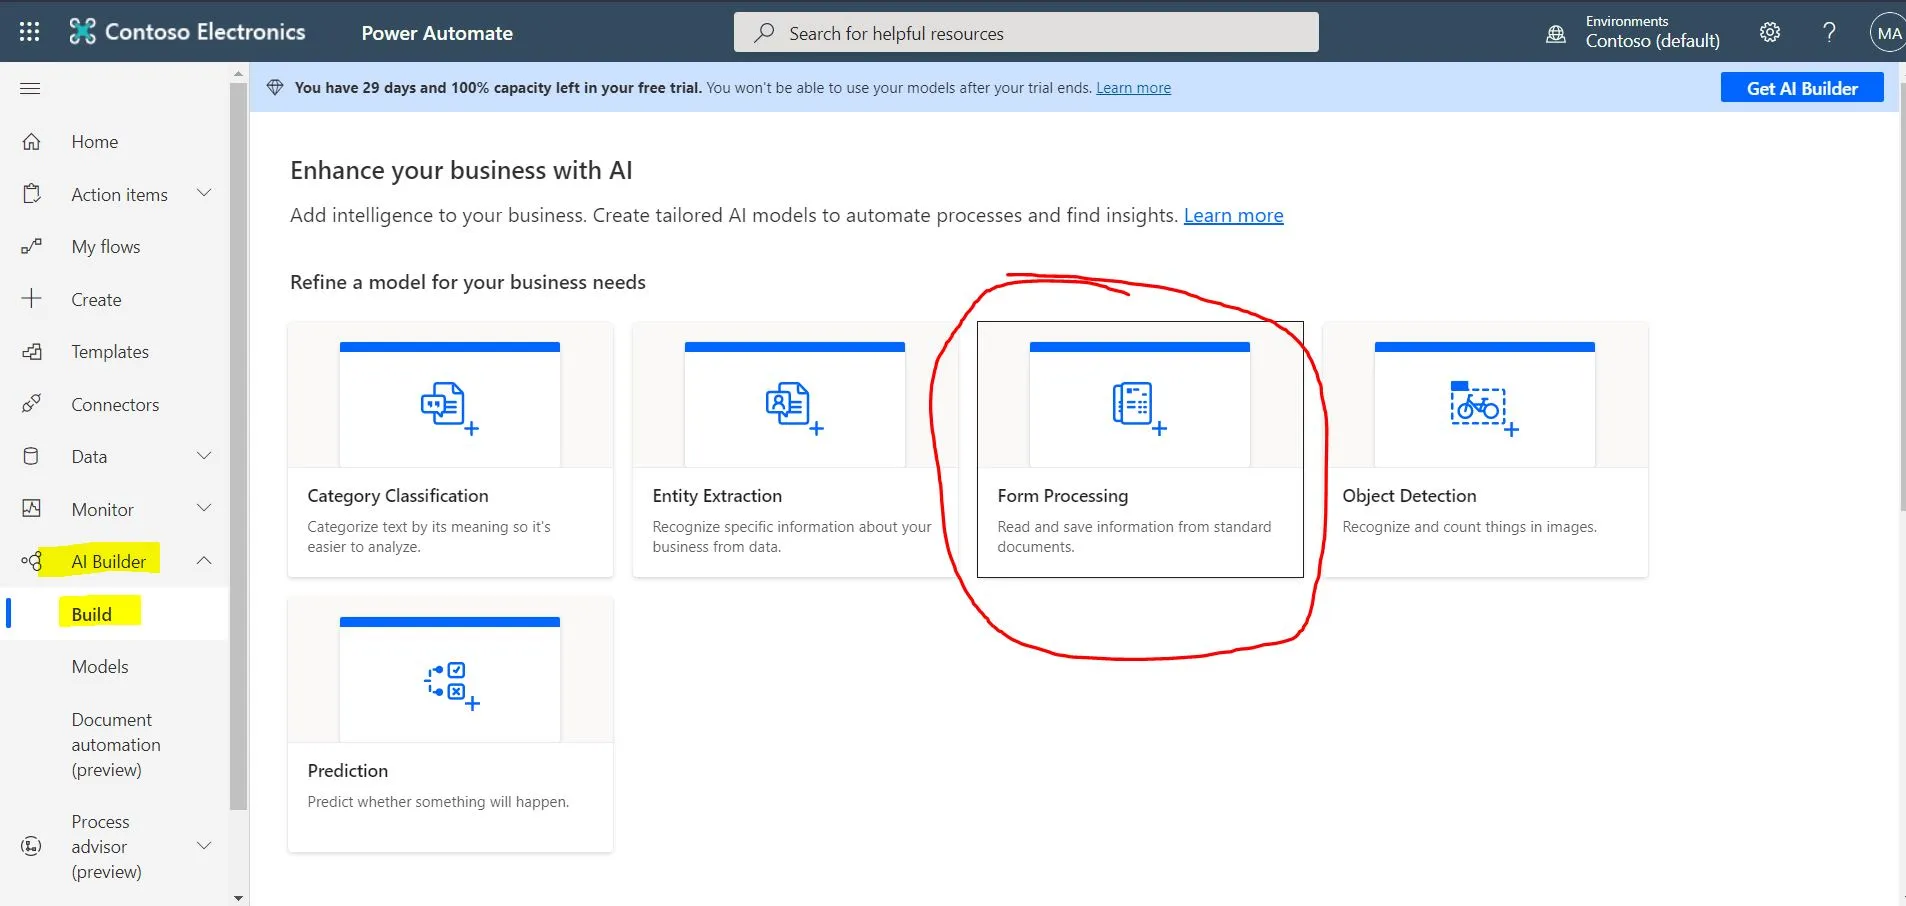Click the search for helpful resources box
Image resolution: width=1906 pixels, height=906 pixels.
click(x=1026, y=33)
